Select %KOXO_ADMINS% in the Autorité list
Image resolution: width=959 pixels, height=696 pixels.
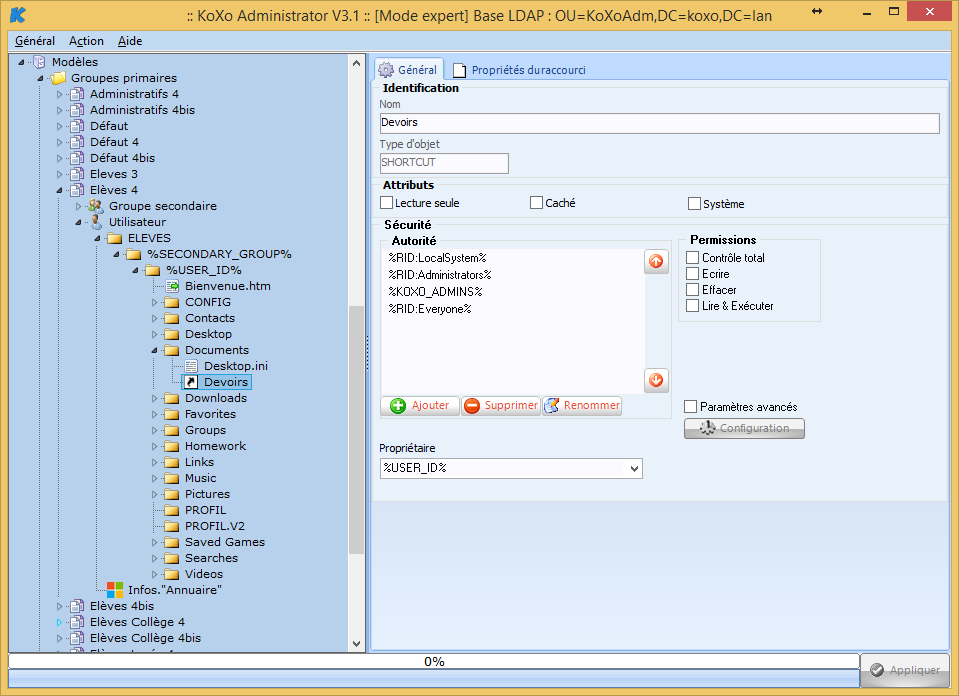(435, 292)
